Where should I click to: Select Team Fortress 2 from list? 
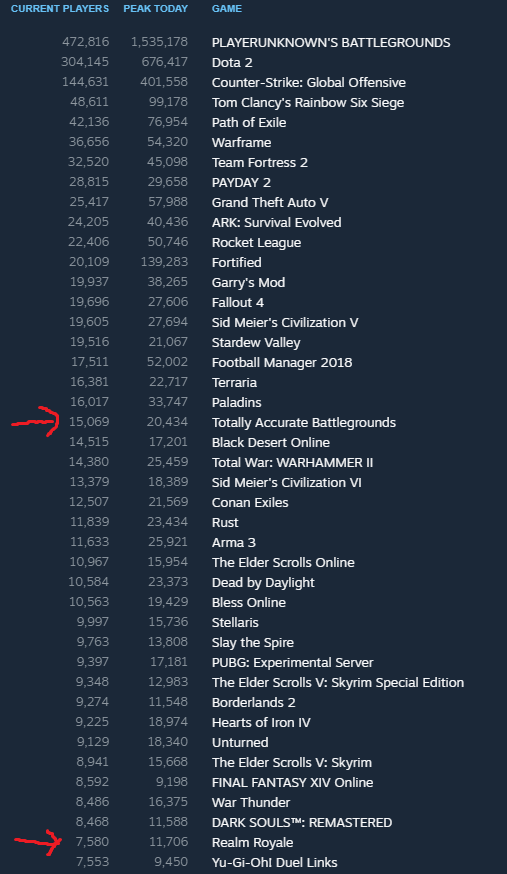click(260, 163)
